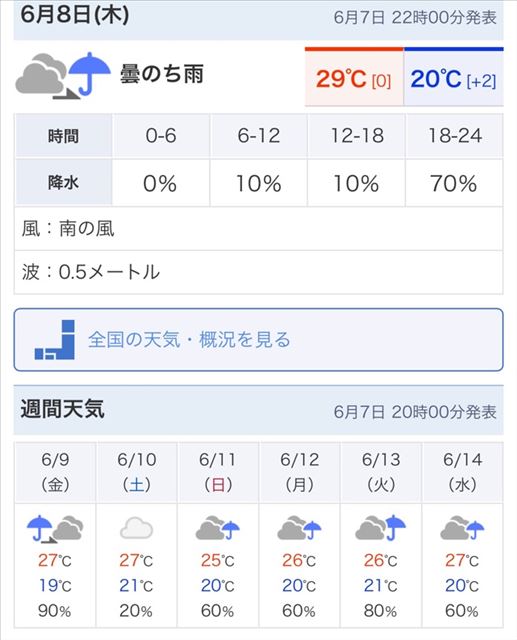Viewport: 517px width, 640px height.
Task: Click the 70% precipitation cell
Action: point(454,183)
